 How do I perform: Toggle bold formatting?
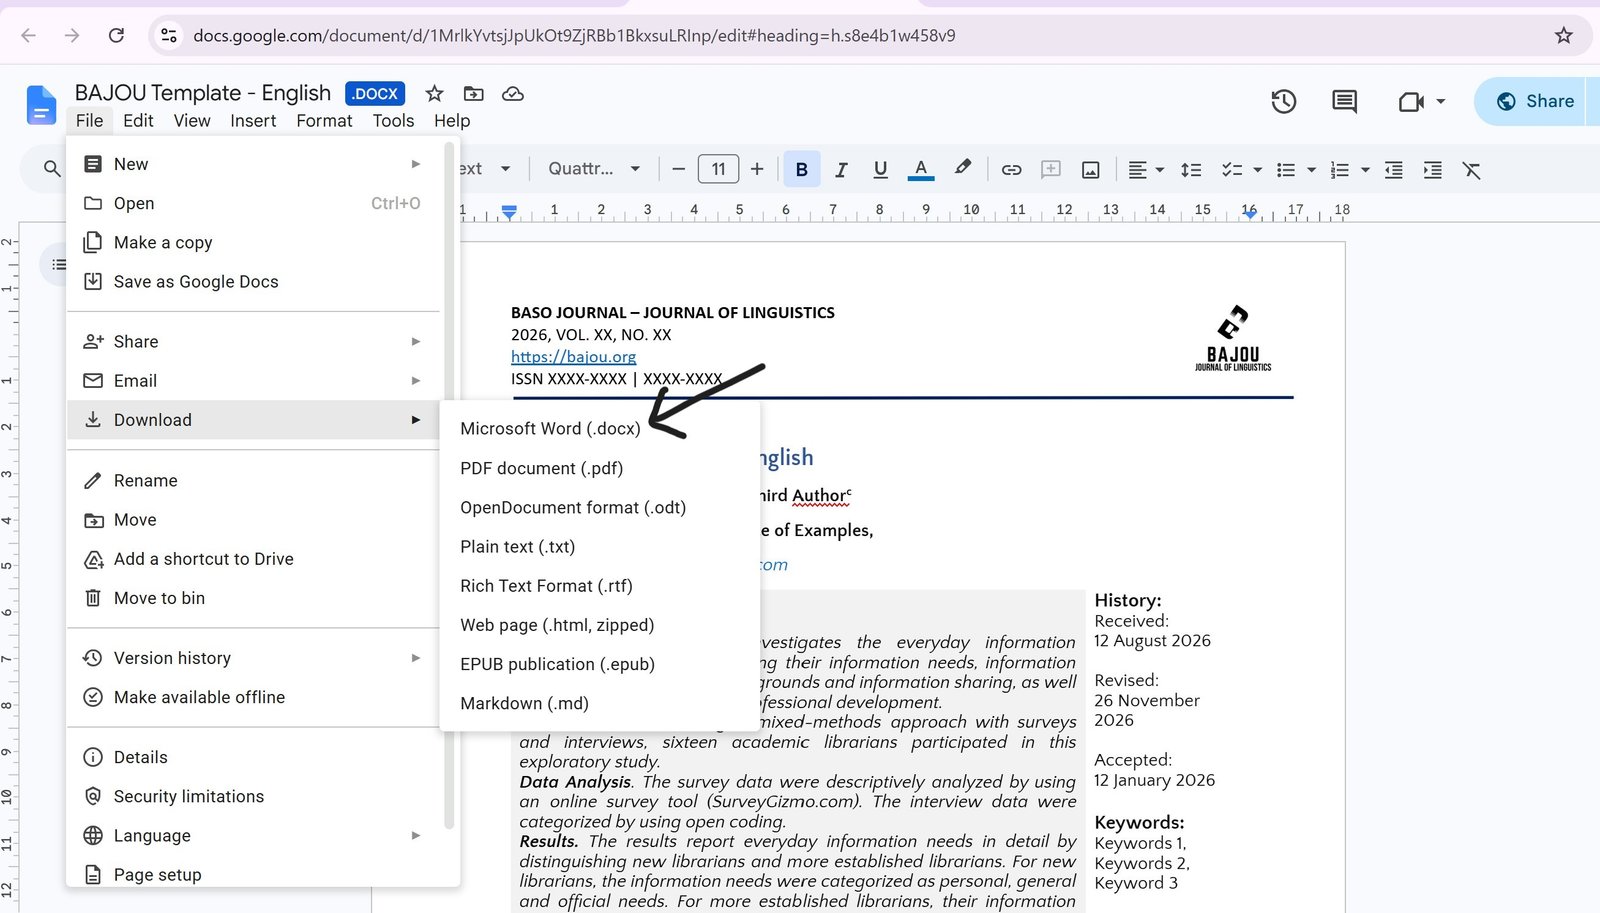(802, 170)
